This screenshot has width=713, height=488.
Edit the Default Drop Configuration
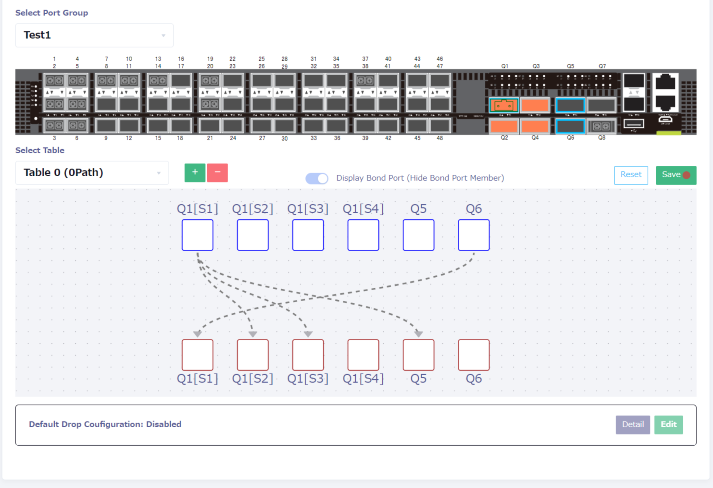tap(668, 425)
